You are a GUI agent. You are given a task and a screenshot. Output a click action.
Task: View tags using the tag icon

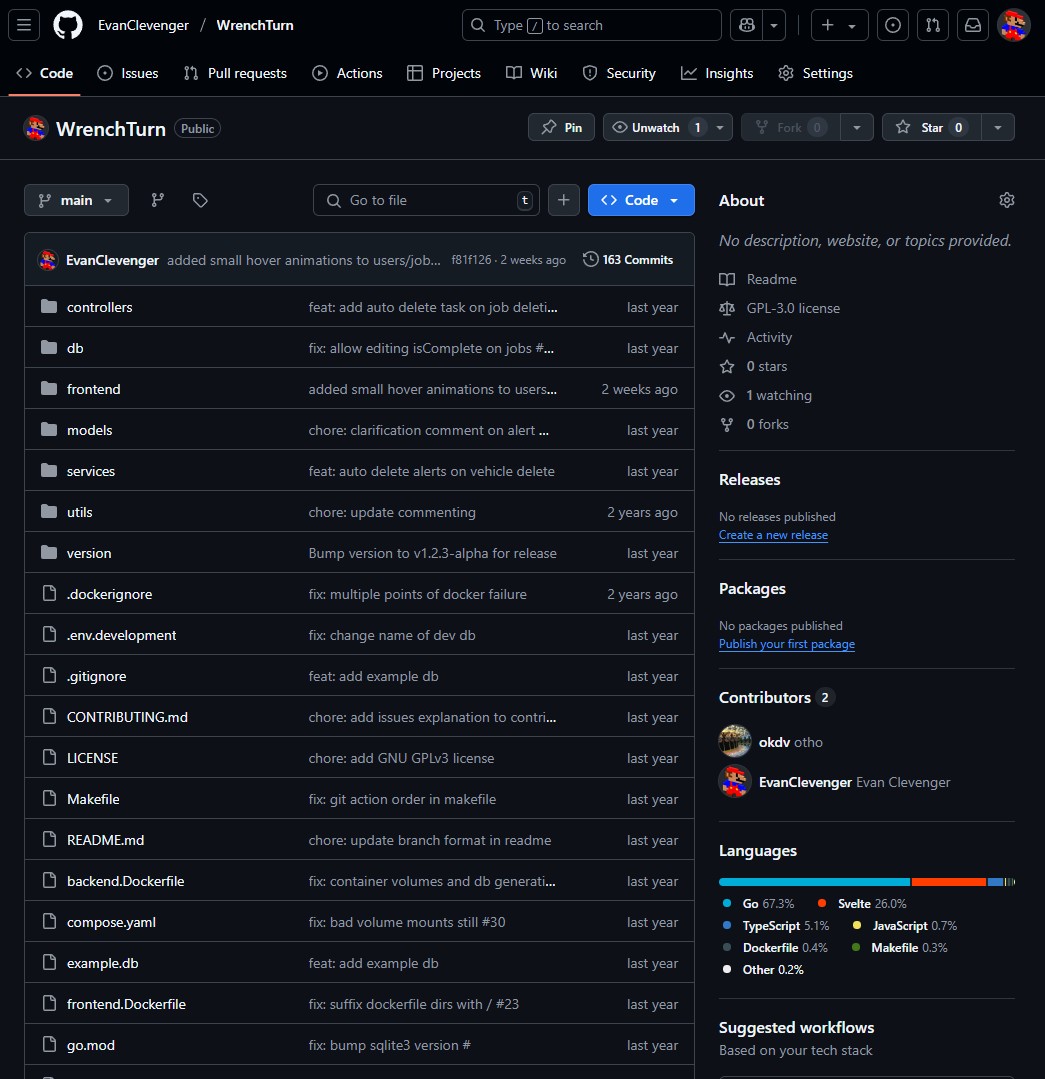click(x=200, y=200)
